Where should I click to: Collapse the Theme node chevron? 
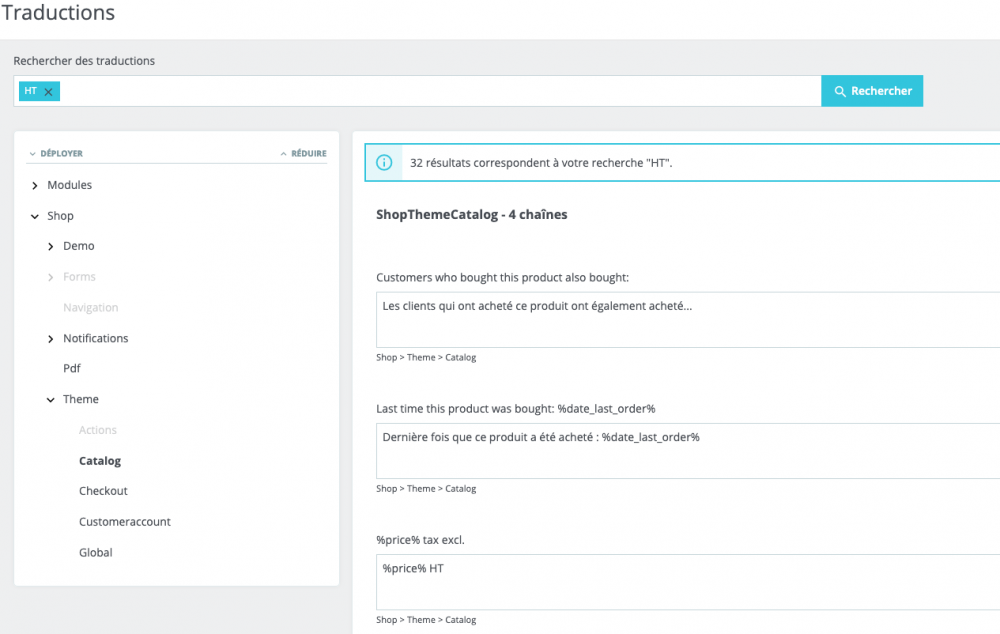pyautogui.click(x=51, y=400)
